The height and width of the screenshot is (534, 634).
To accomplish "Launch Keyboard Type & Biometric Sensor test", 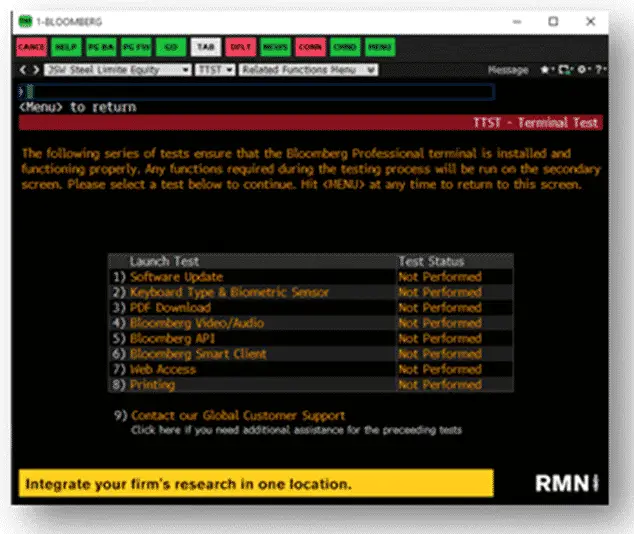I will click(229, 292).
